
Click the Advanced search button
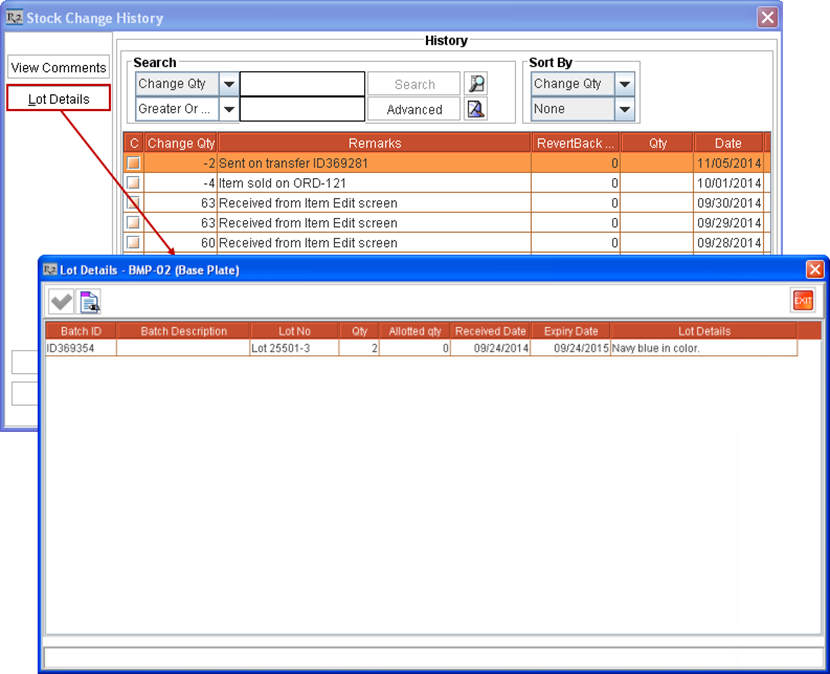coord(414,109)
